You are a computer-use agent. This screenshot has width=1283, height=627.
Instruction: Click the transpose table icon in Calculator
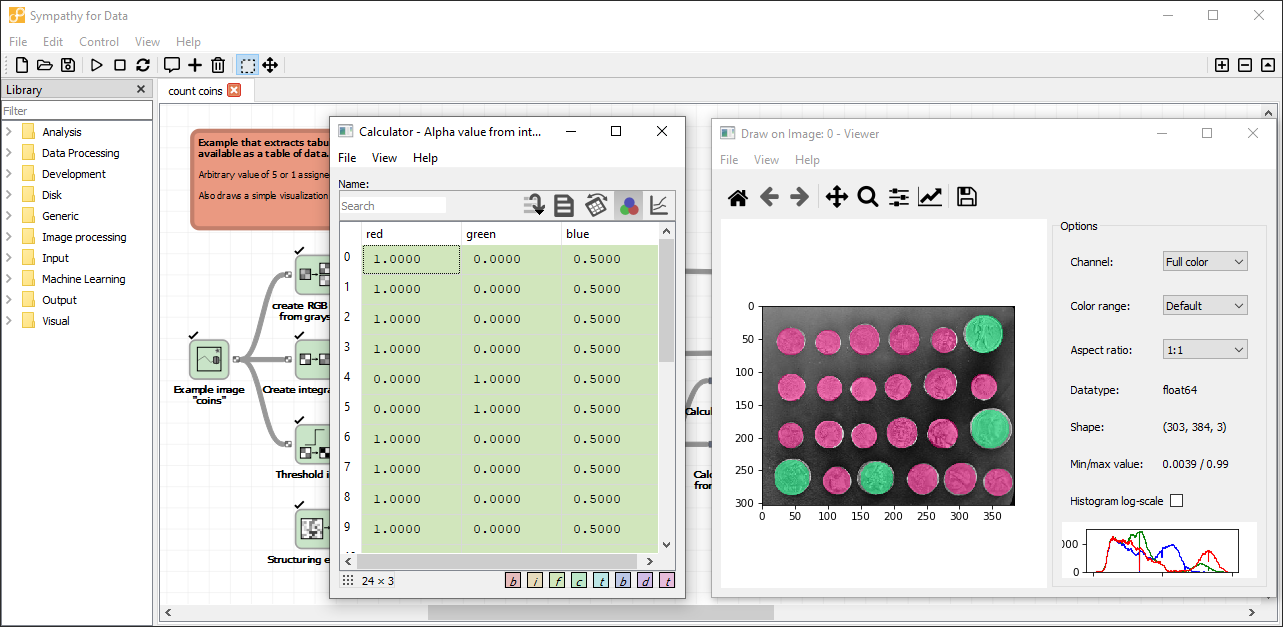(x=597, y=205)
